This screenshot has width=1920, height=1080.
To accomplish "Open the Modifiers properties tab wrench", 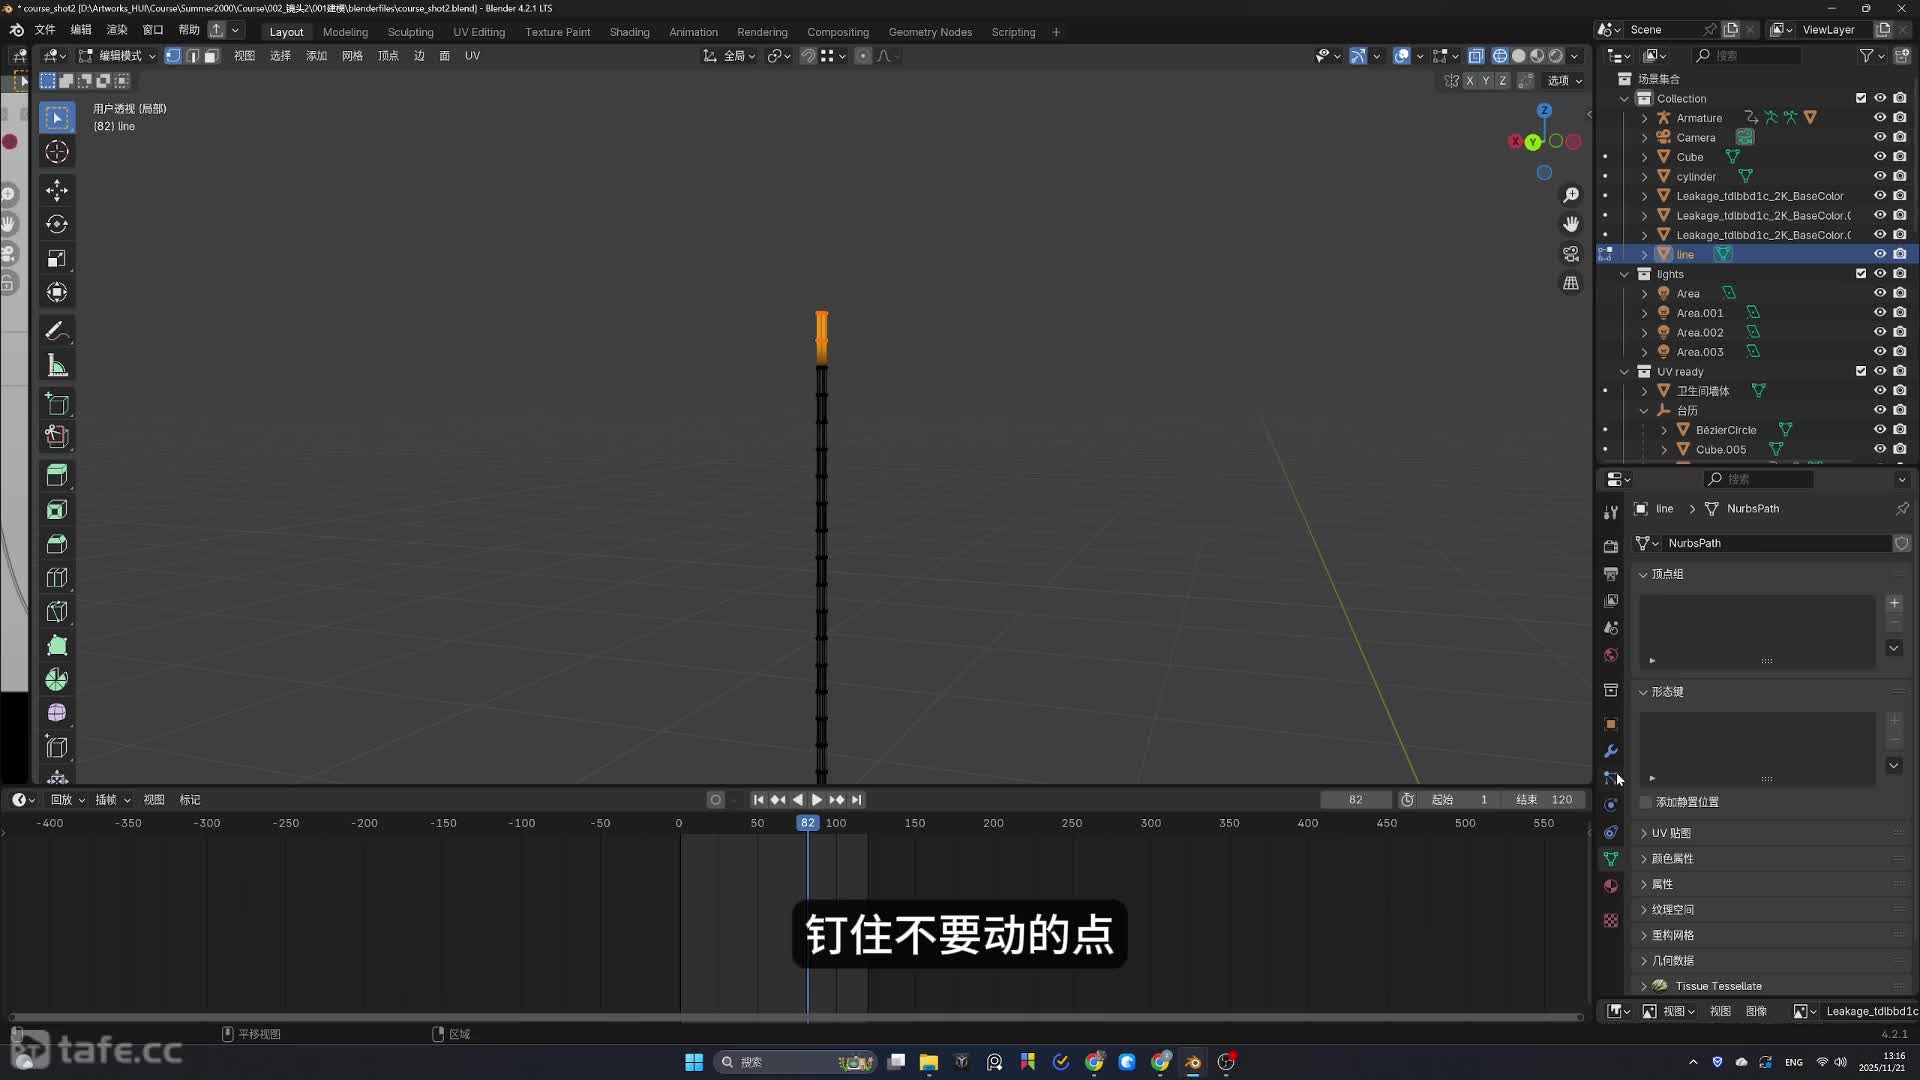I will click(x=1610, y=751).
